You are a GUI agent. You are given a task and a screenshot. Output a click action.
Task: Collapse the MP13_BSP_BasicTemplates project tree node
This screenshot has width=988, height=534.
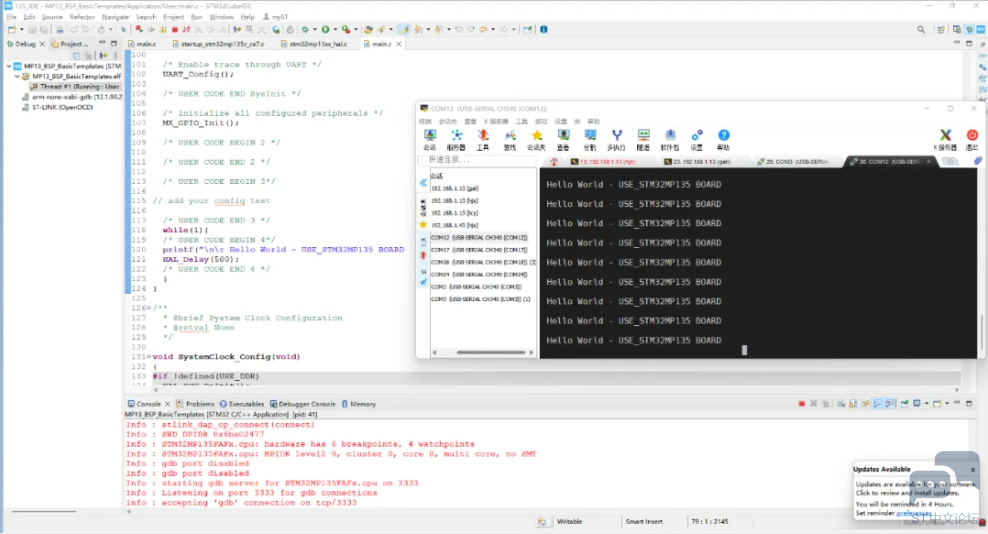pos(9,66)
